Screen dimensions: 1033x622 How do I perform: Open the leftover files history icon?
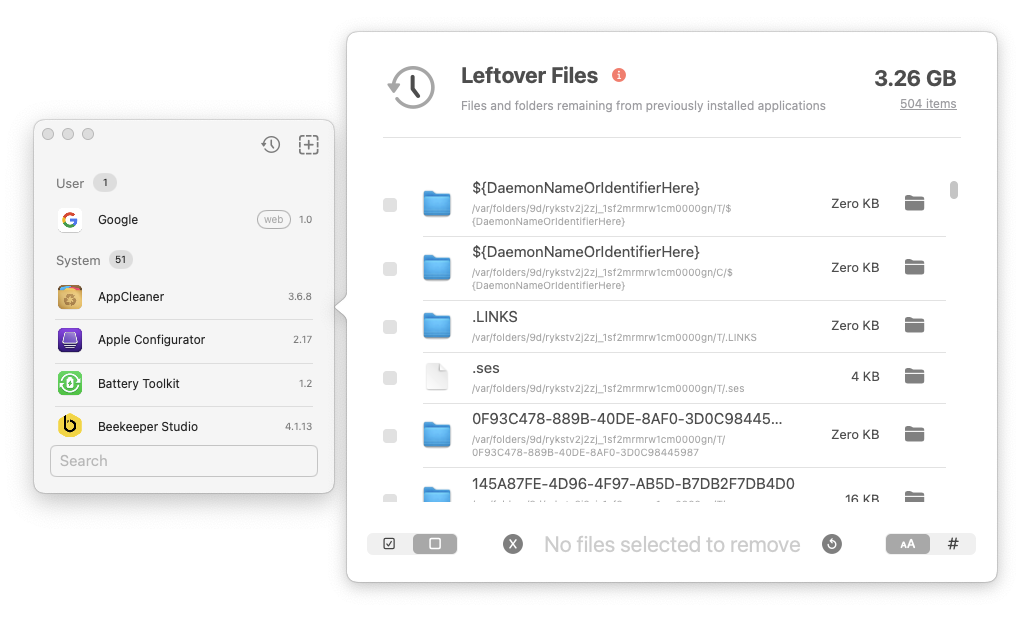[271, 145]
